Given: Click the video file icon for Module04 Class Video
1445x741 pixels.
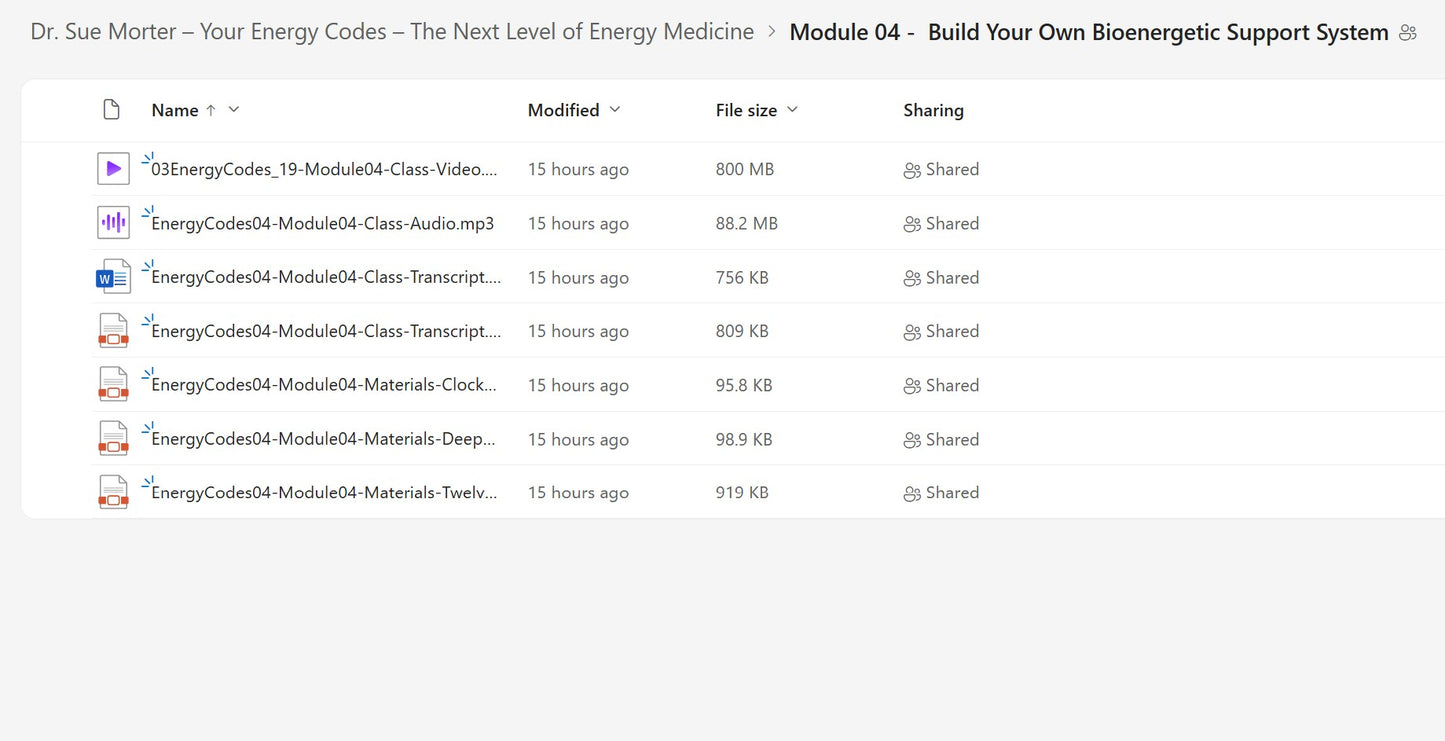Looking at the screenshot, I should (x=113, y=169).
